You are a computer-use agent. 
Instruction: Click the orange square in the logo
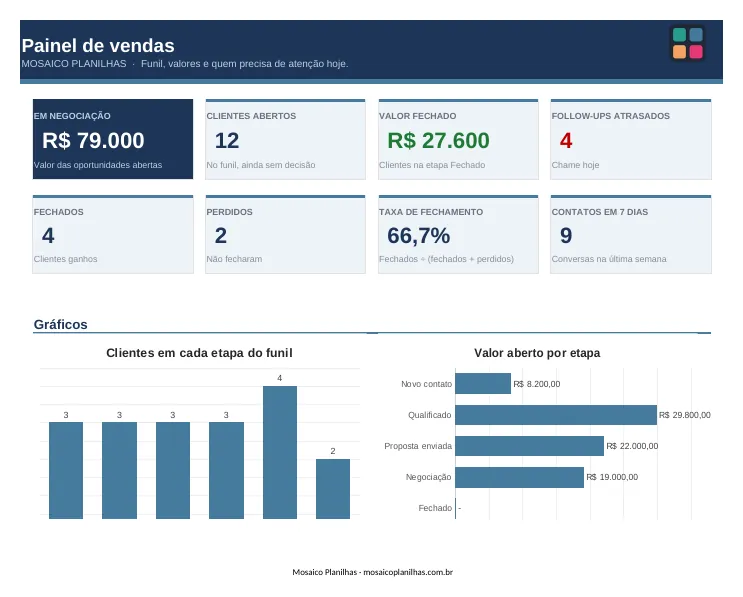pyautogui.click(x=680, y=52)
